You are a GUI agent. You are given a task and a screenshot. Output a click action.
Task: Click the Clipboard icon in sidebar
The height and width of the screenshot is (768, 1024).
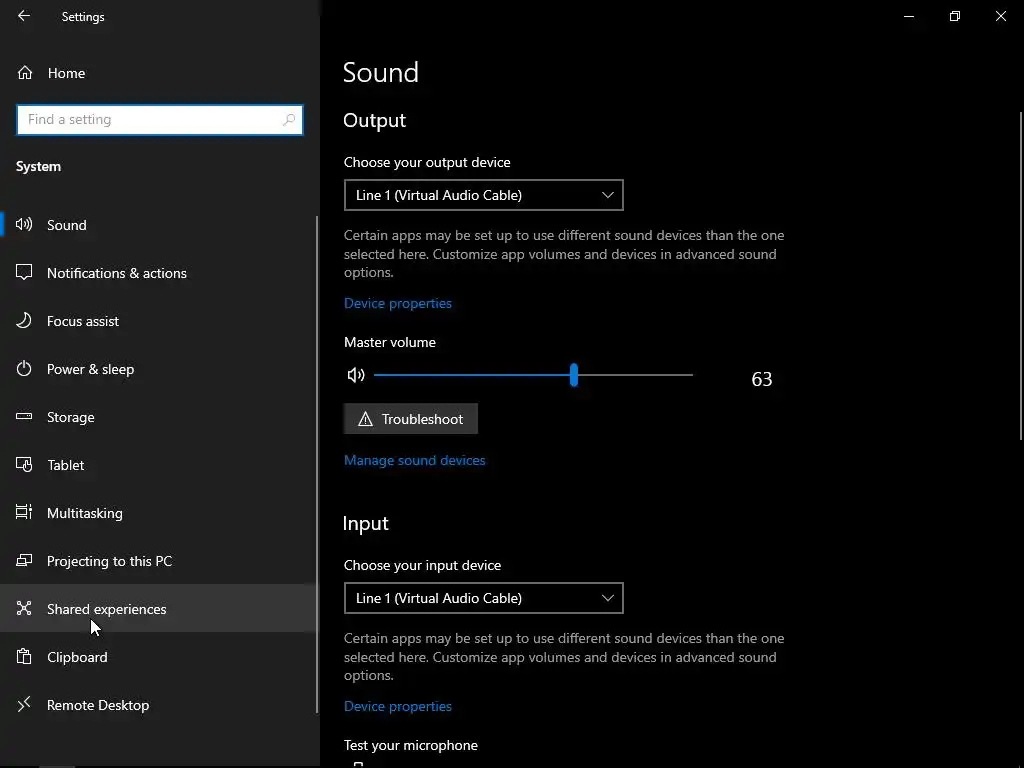[x=25, y=657]
